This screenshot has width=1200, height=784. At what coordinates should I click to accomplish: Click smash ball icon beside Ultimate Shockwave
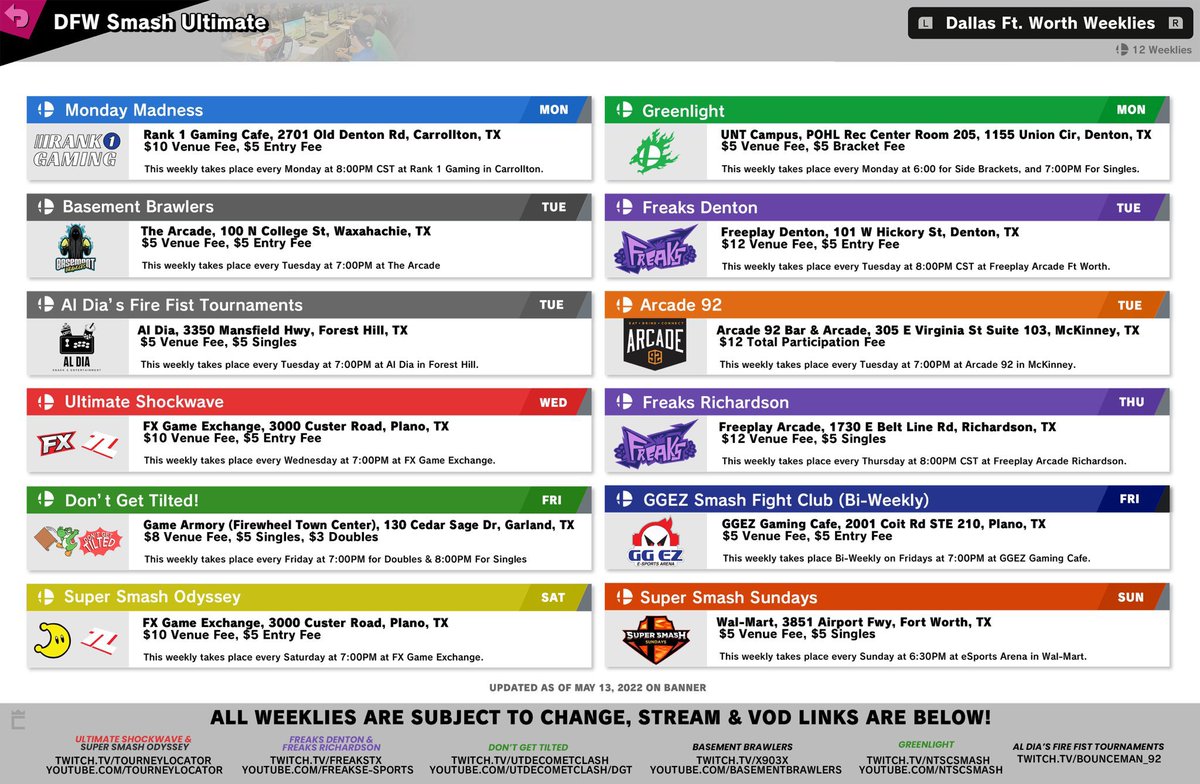[46, 402]
